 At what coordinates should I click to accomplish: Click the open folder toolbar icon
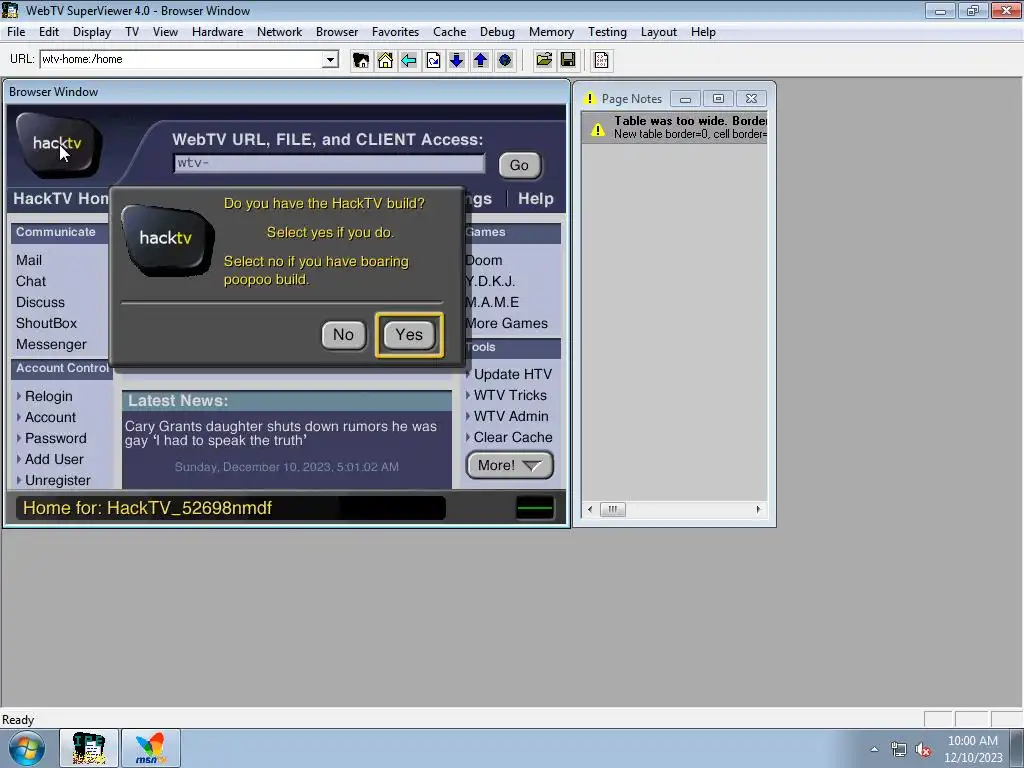click(543, 60)
